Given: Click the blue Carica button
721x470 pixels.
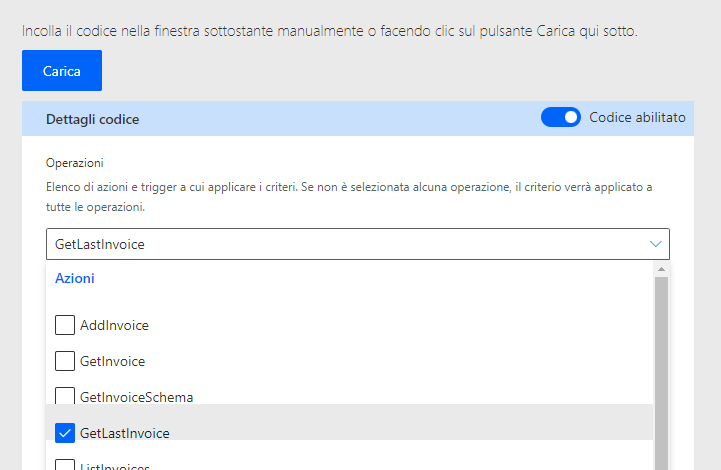Looking at the screenshot, I should point(62,71).
